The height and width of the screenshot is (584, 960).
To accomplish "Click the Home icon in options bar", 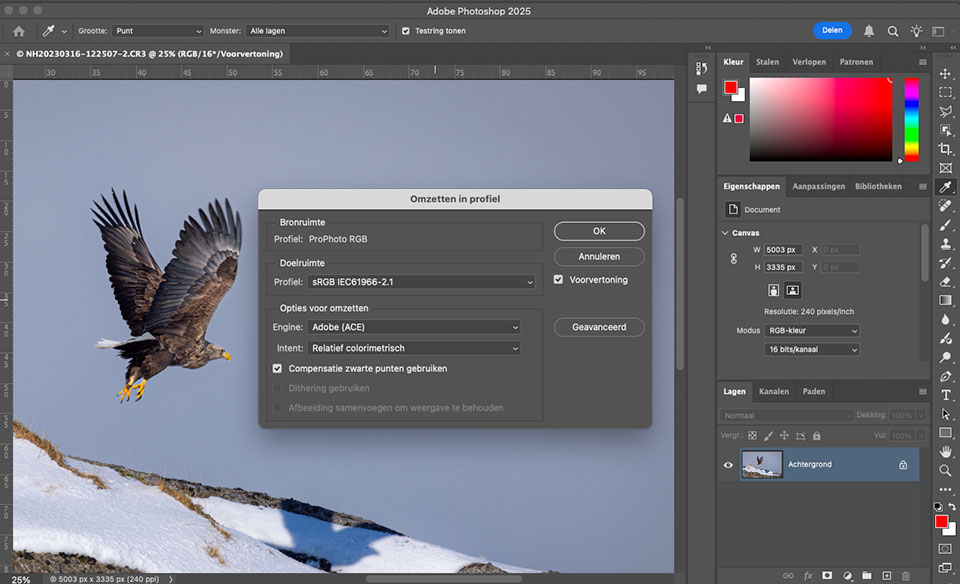I will pyautogui.click(x=19, y=31).
